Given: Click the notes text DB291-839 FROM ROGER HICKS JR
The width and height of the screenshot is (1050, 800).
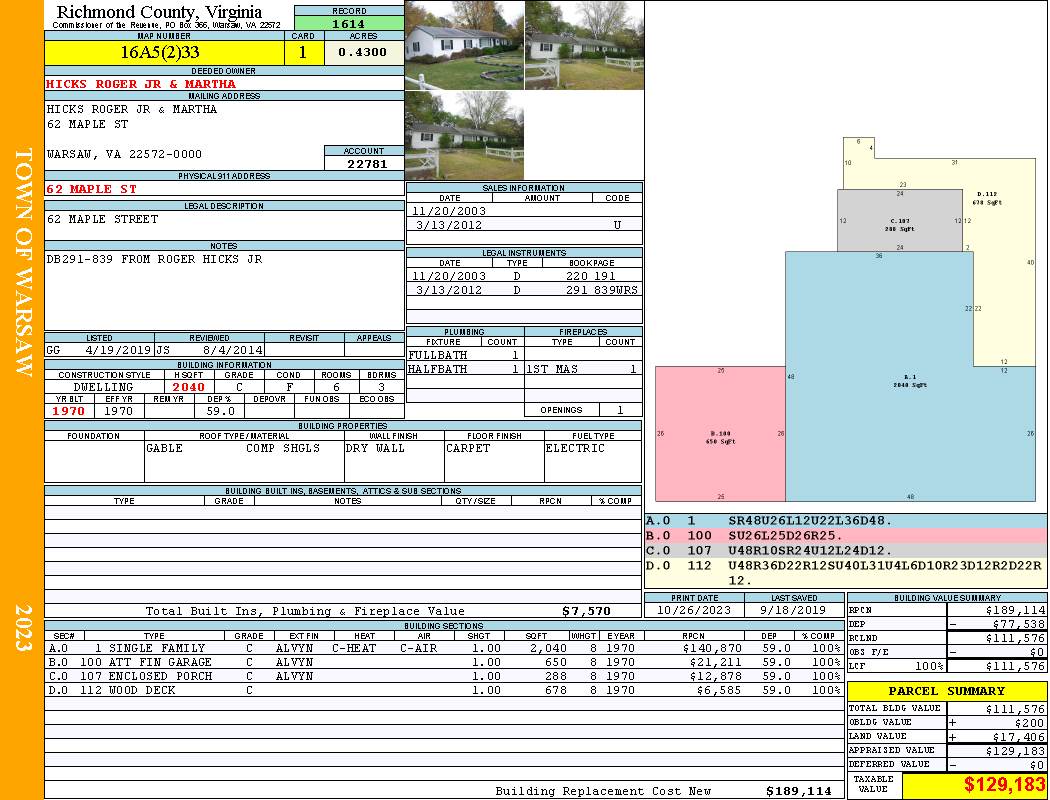Looking at the screenshot, I should [154, 259].
